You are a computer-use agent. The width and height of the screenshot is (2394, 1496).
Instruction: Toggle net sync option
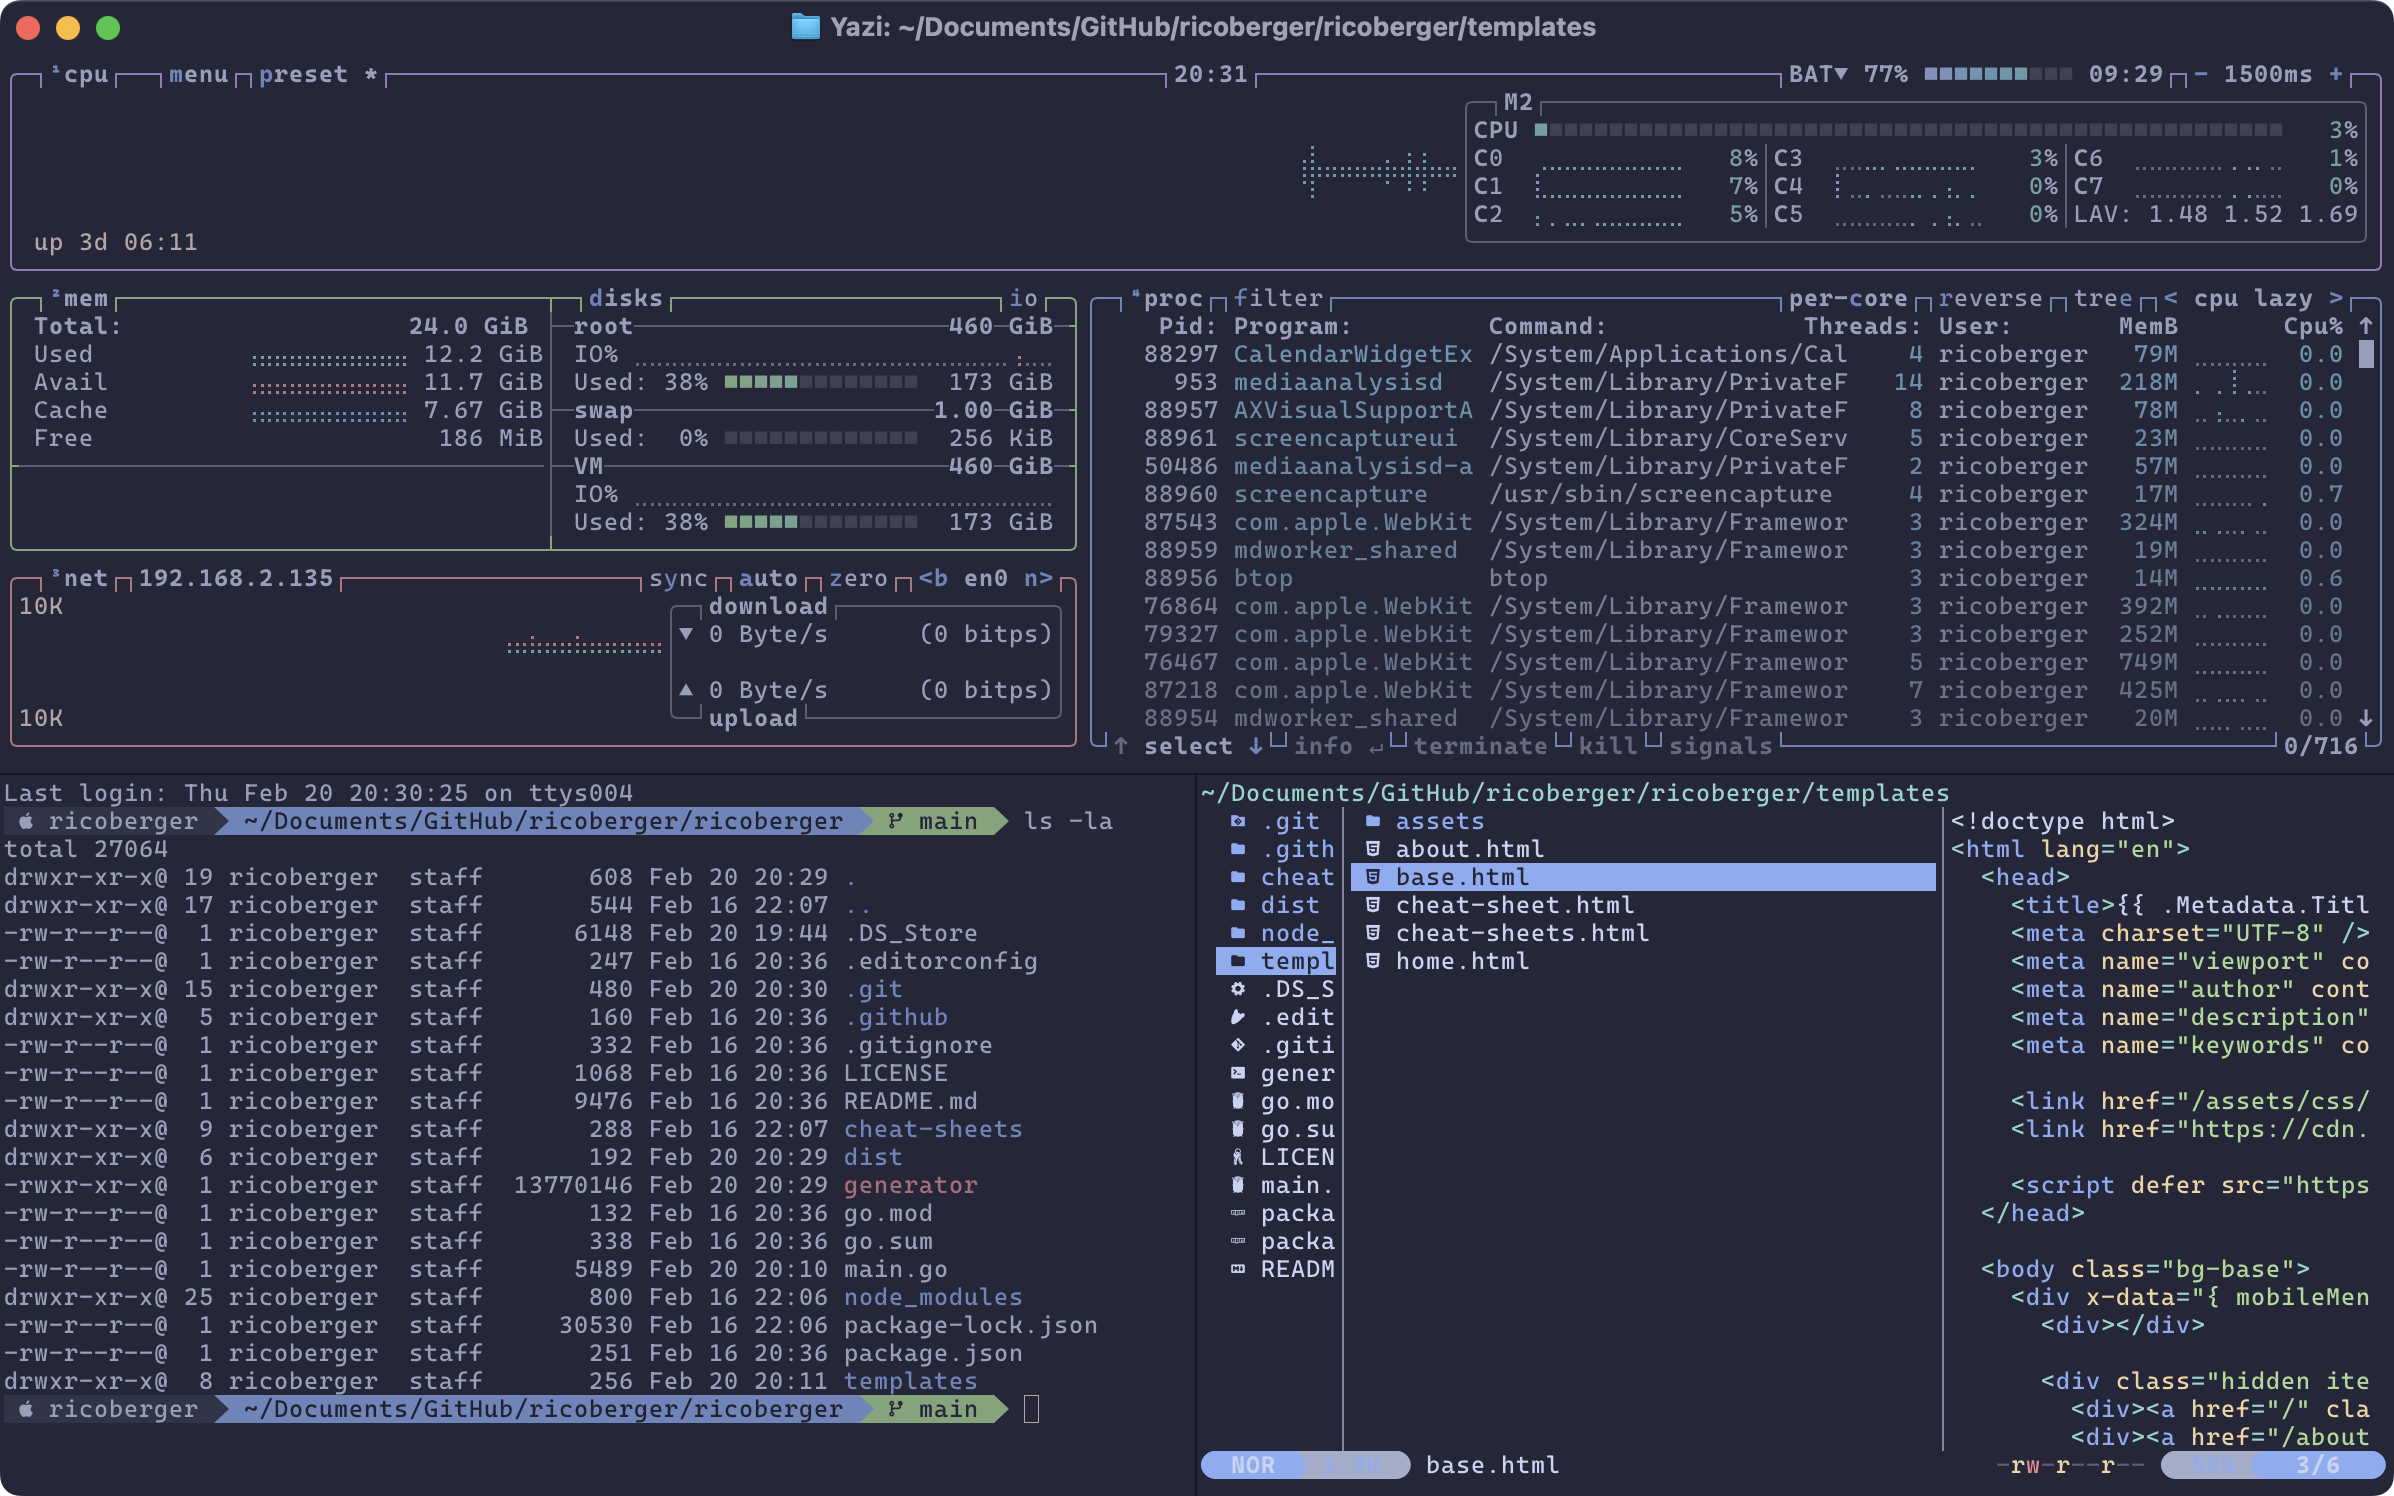[x=678, y=578]
